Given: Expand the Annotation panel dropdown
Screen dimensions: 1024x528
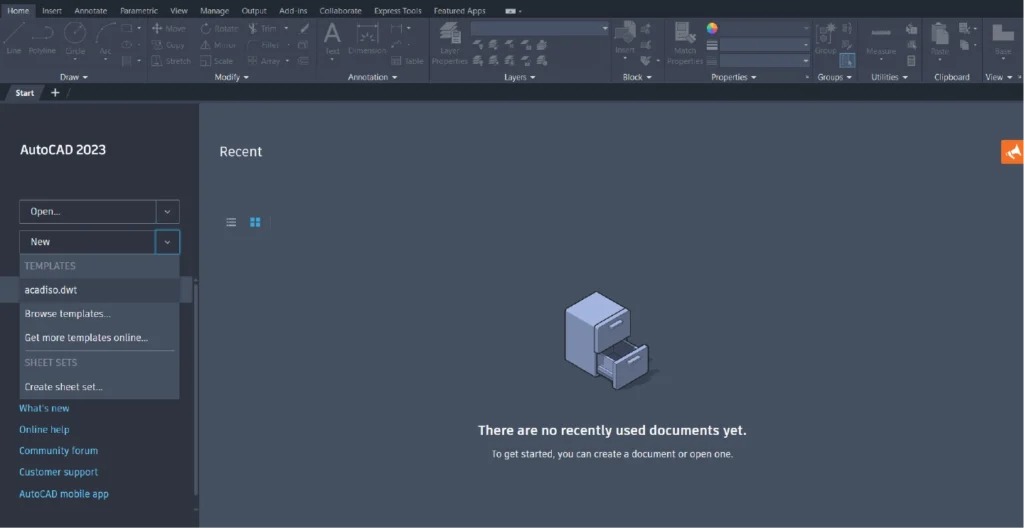Looking at the screenshot, I should 372,77.
